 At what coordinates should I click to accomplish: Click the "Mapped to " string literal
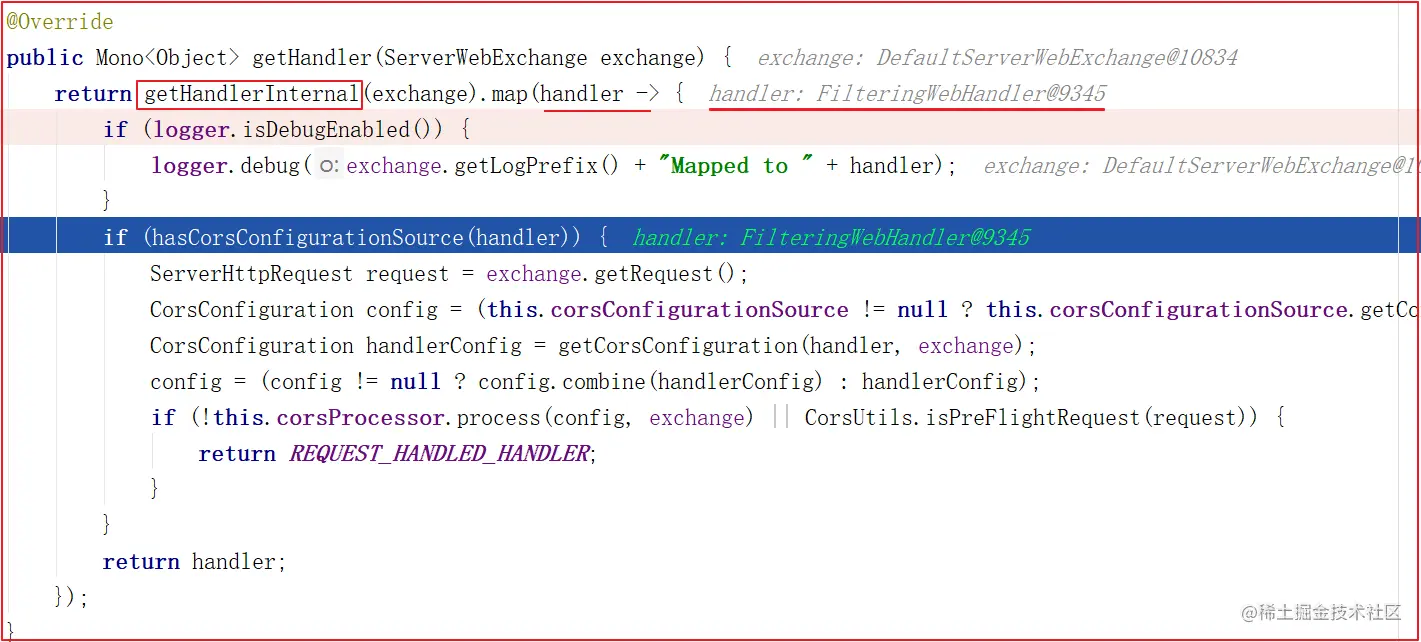point(736,166)
